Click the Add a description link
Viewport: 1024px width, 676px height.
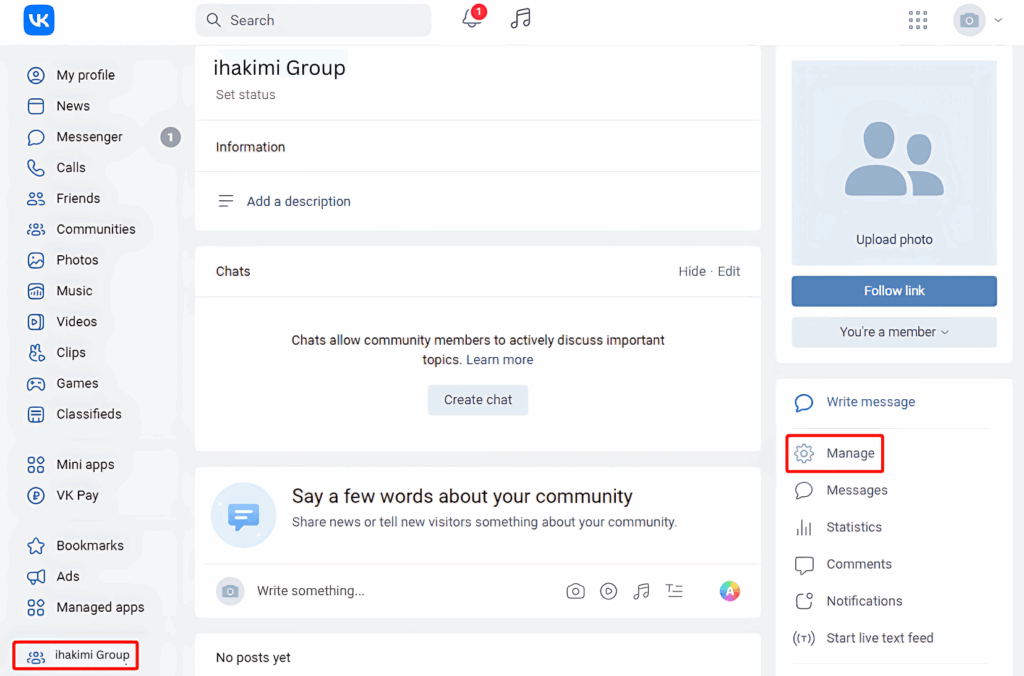tap(298, 201)
